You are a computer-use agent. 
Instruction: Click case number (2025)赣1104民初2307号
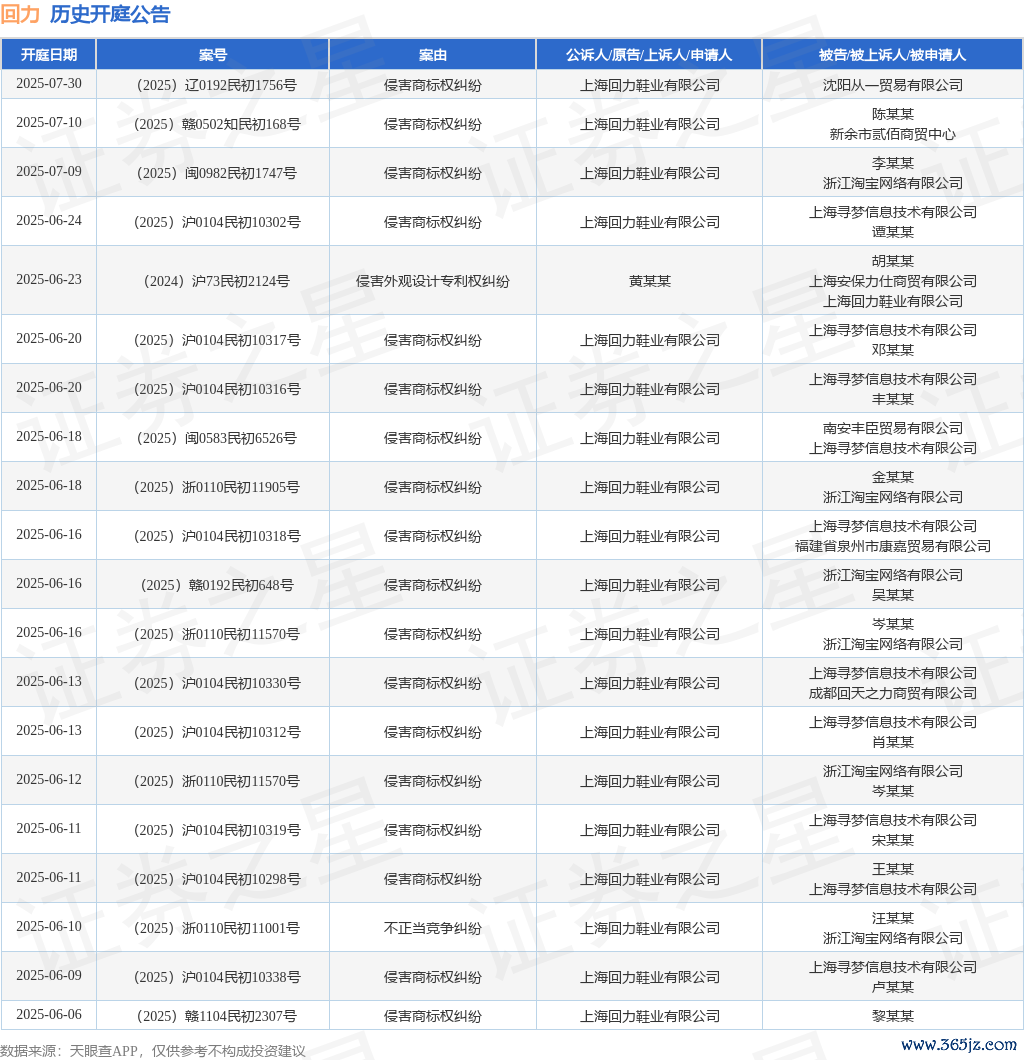pyautogui.click(x=216, y=1016)
